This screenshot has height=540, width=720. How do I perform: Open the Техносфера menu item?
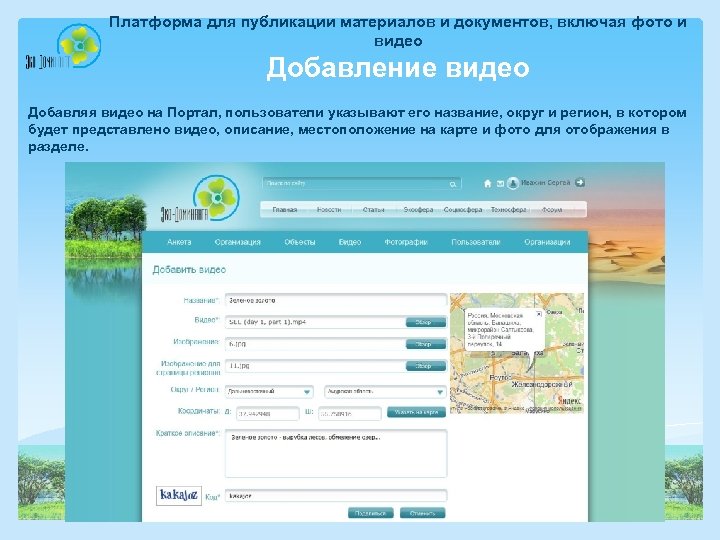(508, 209)
